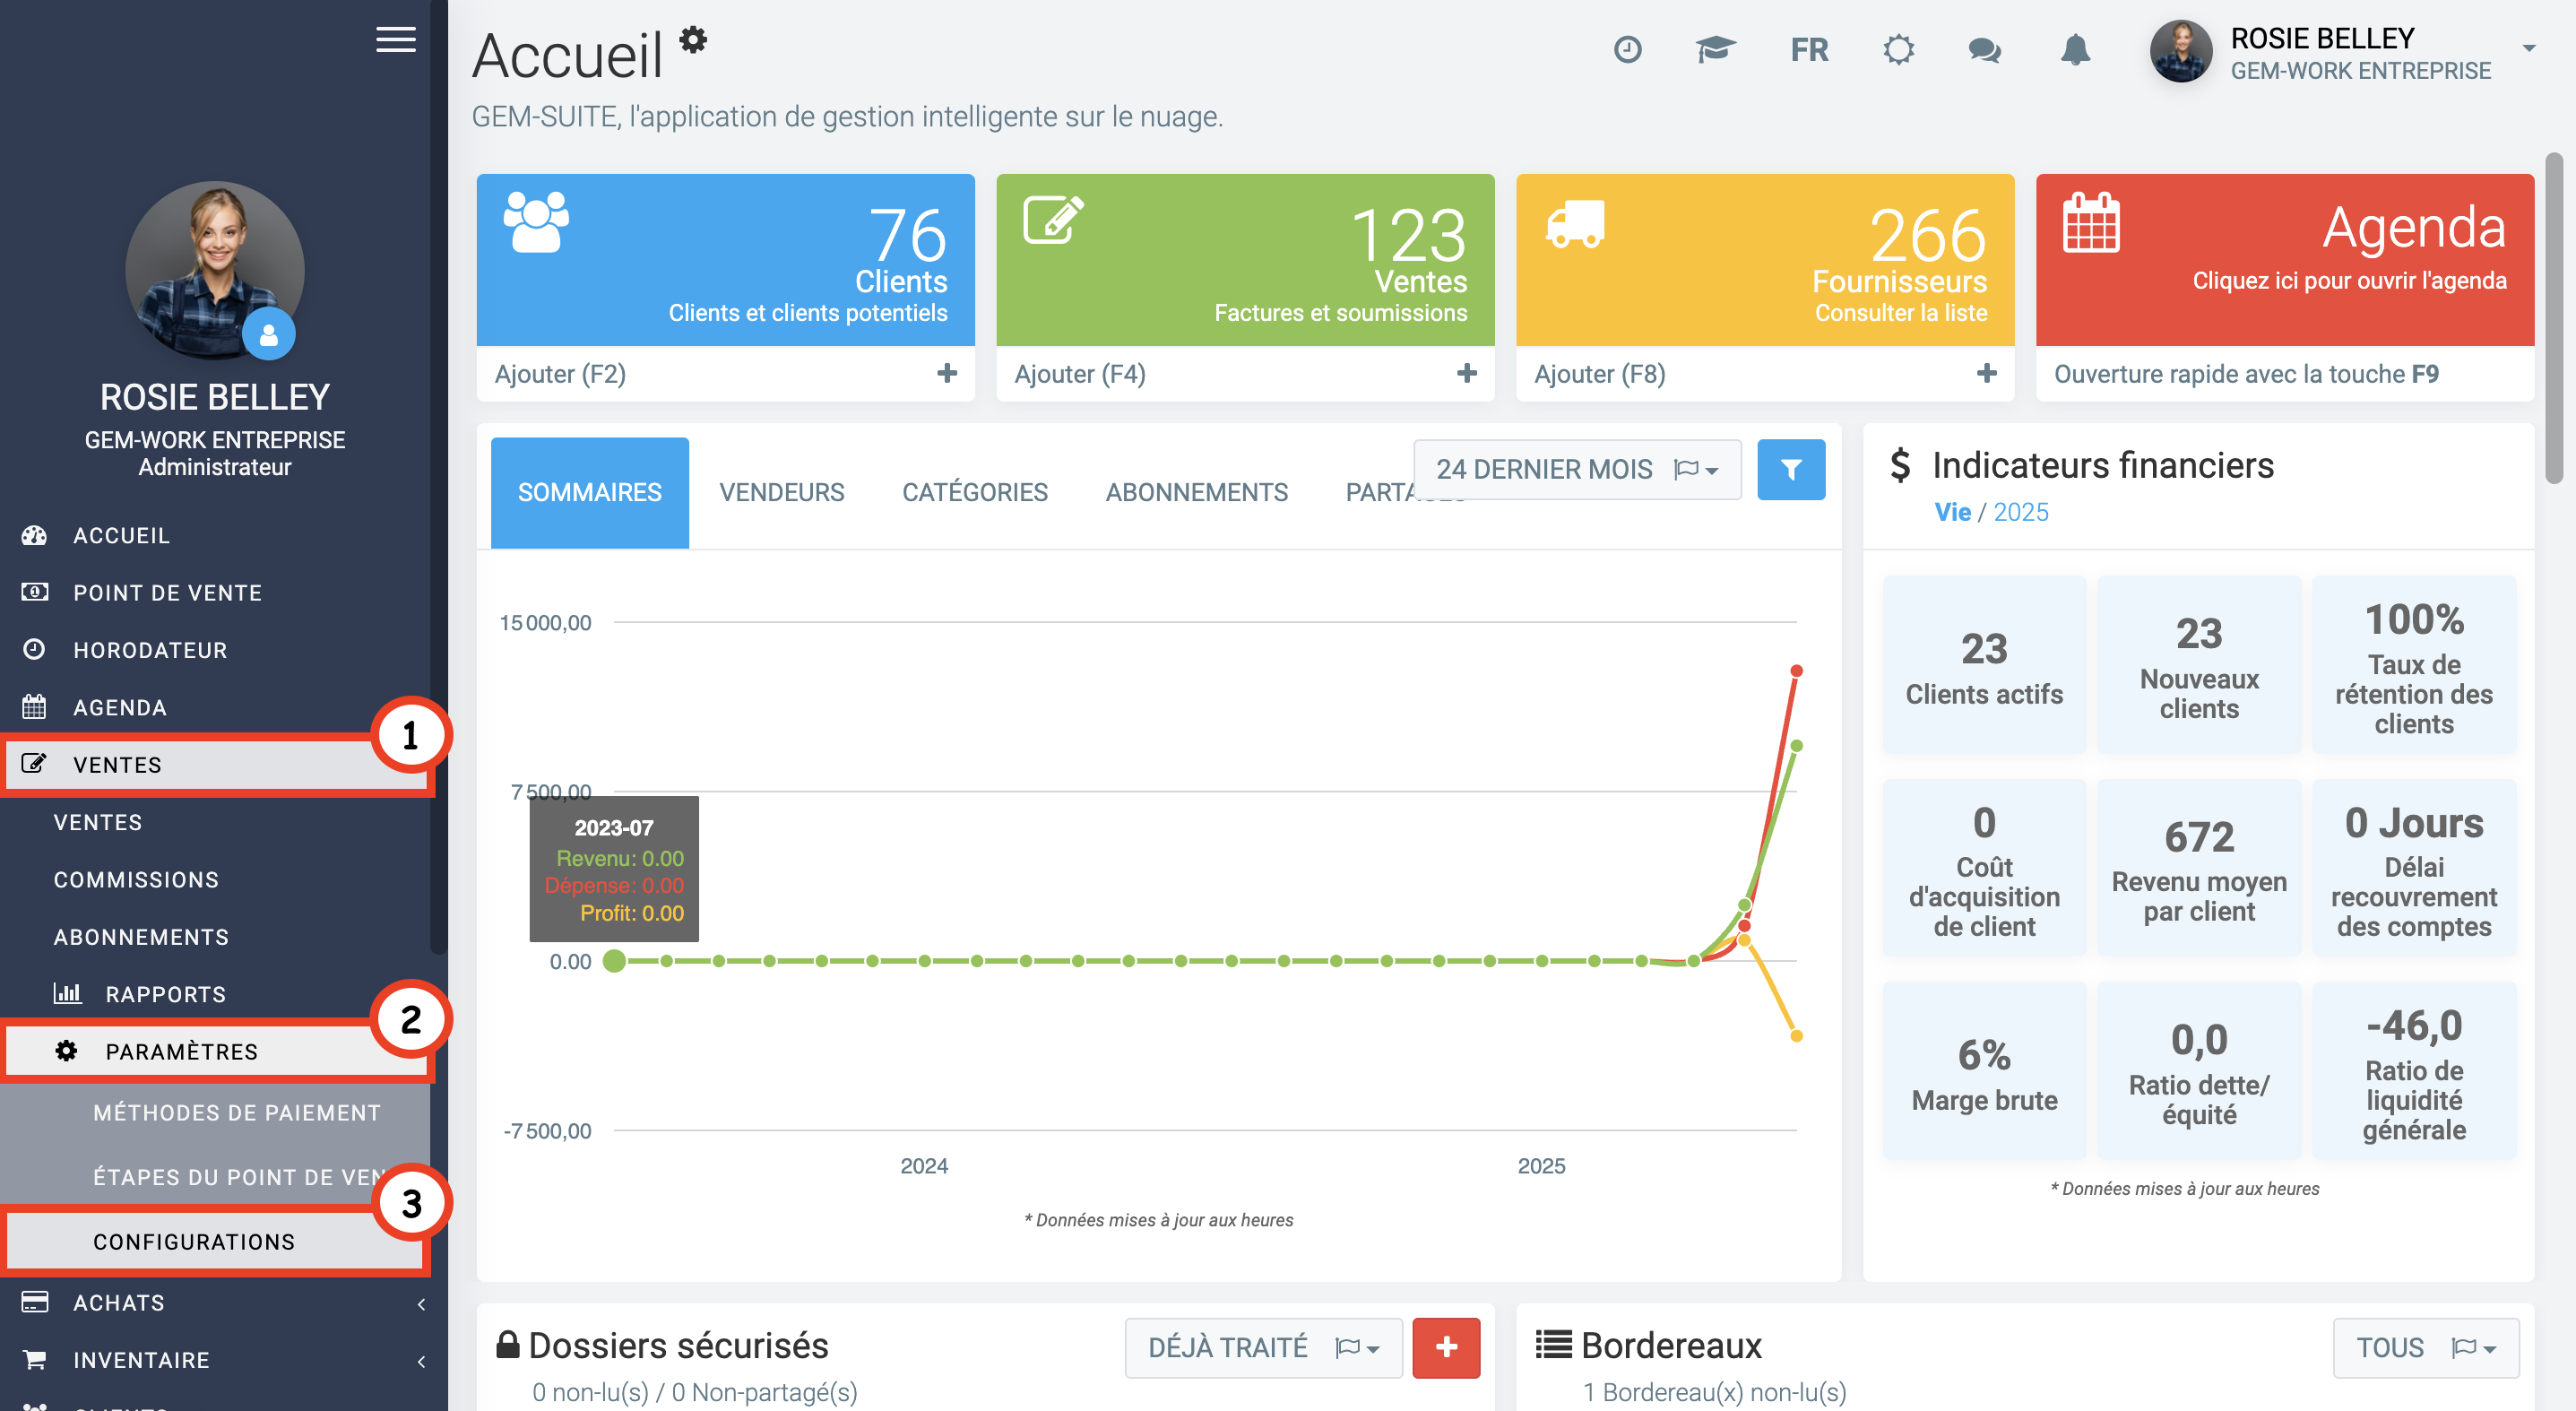Viewport: 2576px width, 1411px height.
Task: Toggle the brightness theme icon in header
Action: 1898,49
